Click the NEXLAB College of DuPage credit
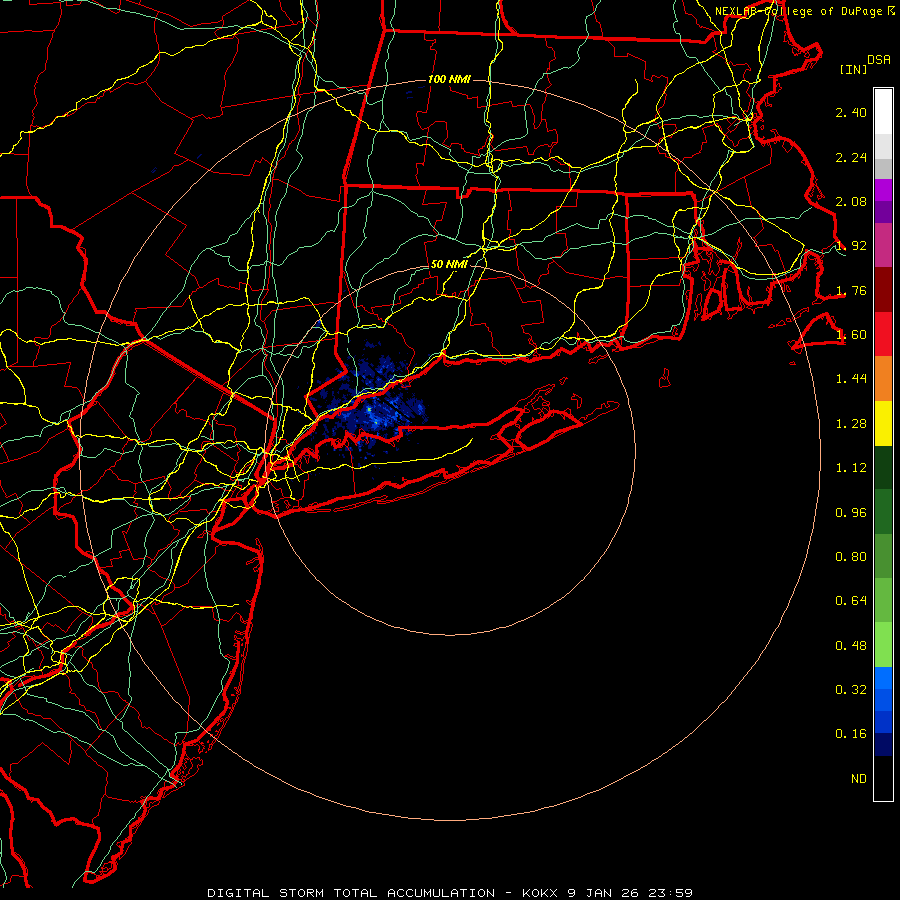 [x=804, y=11]
